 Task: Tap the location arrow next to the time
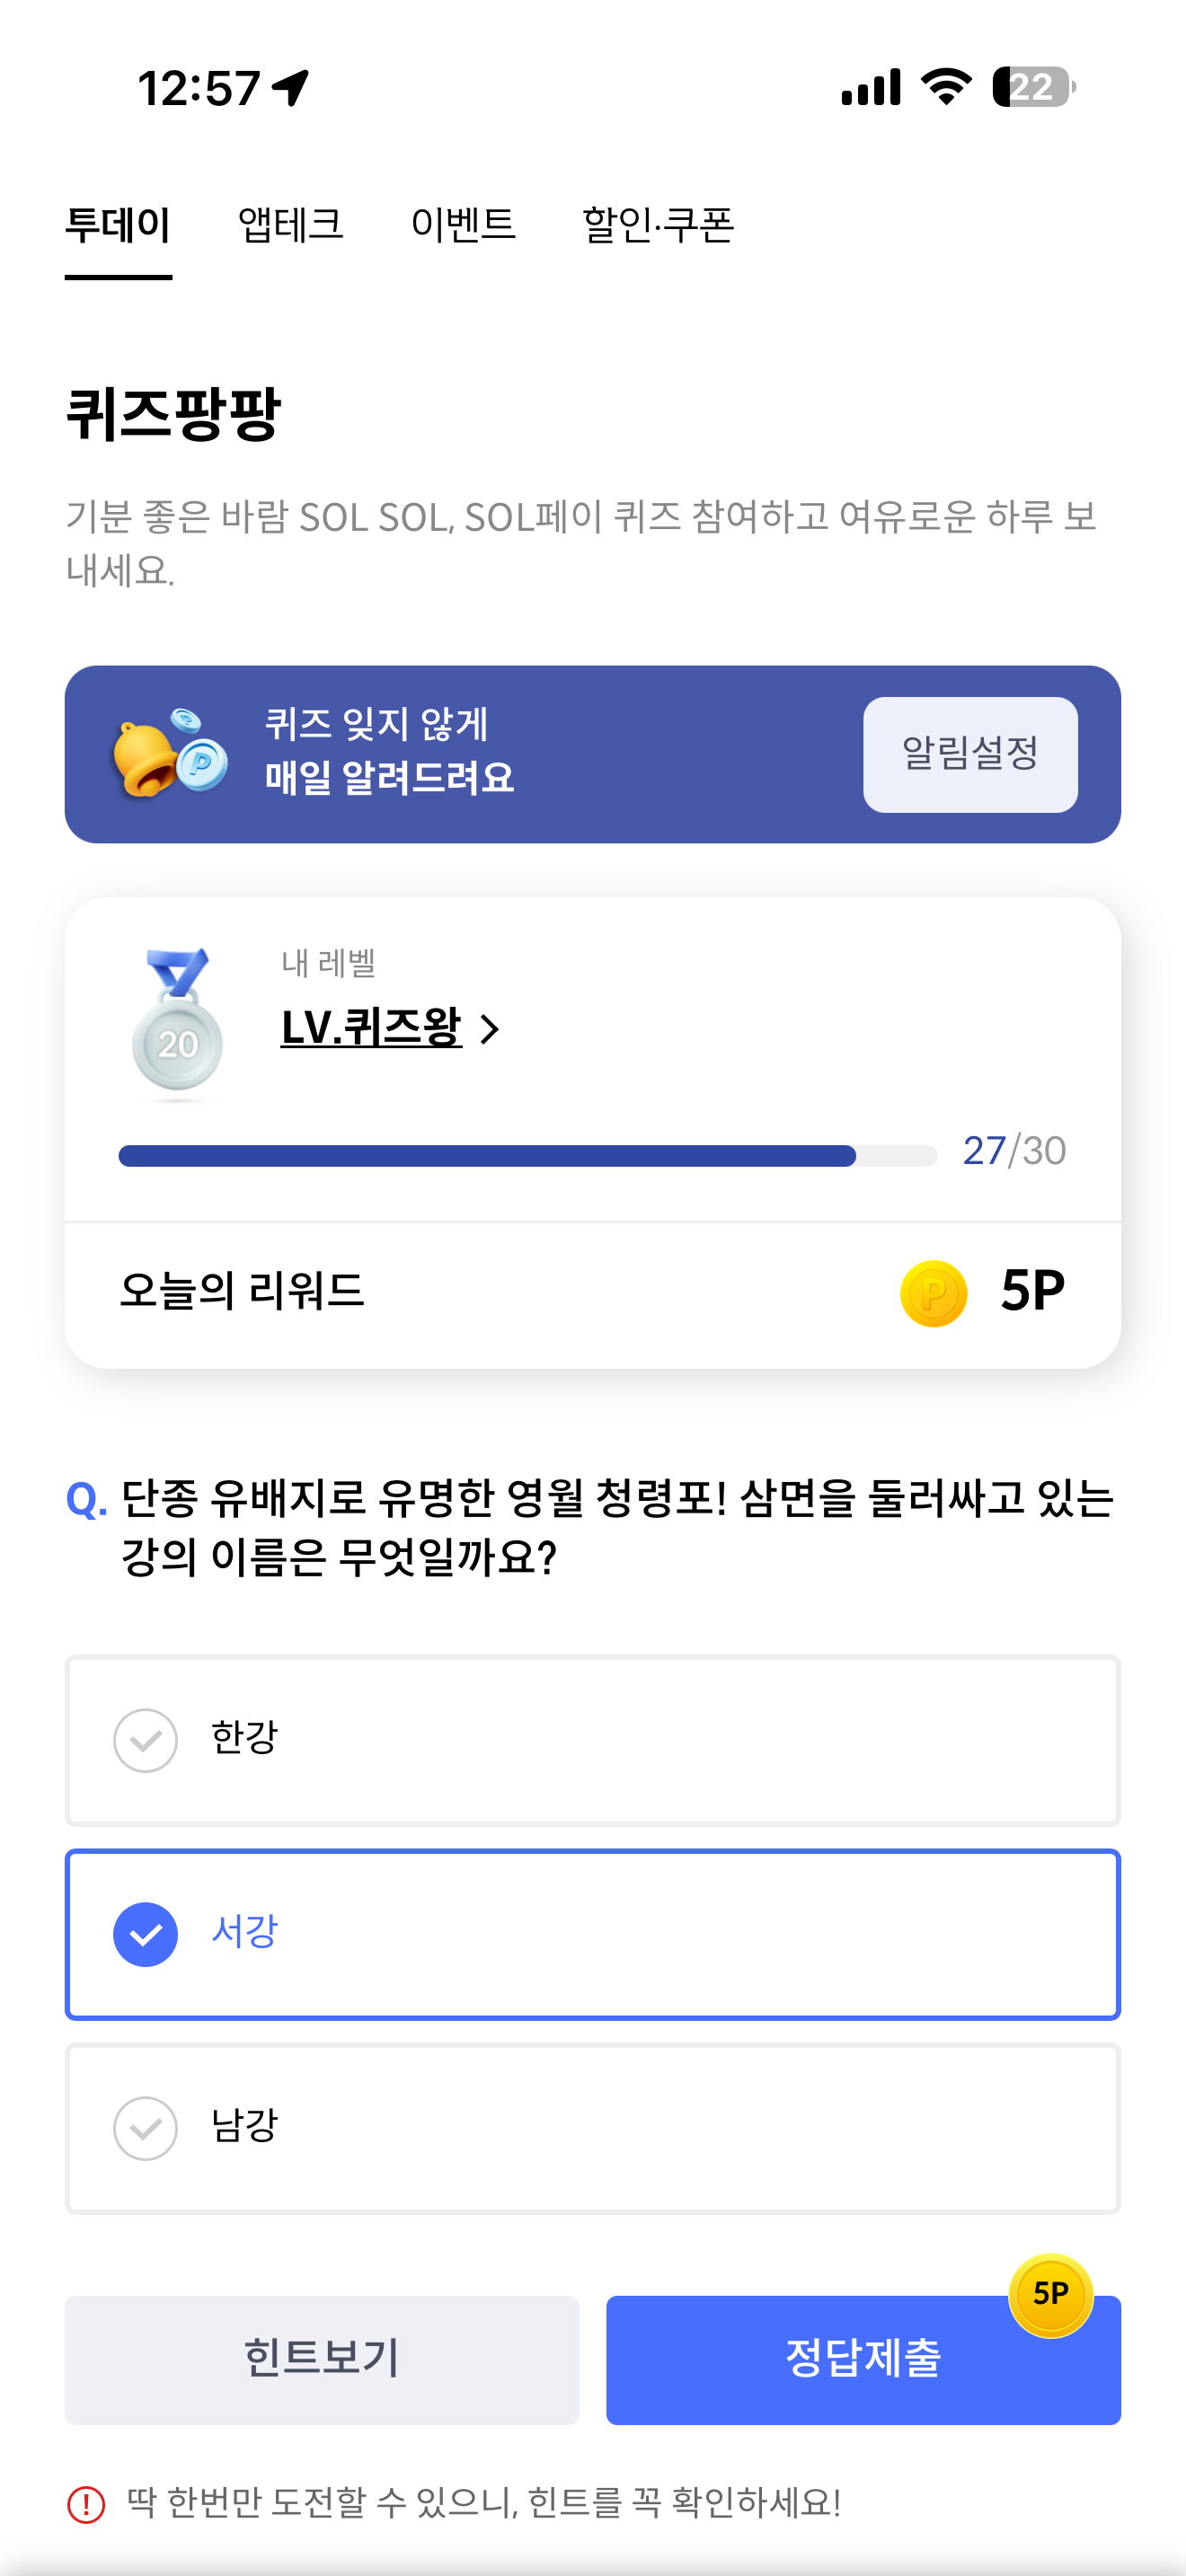(291, 88)
